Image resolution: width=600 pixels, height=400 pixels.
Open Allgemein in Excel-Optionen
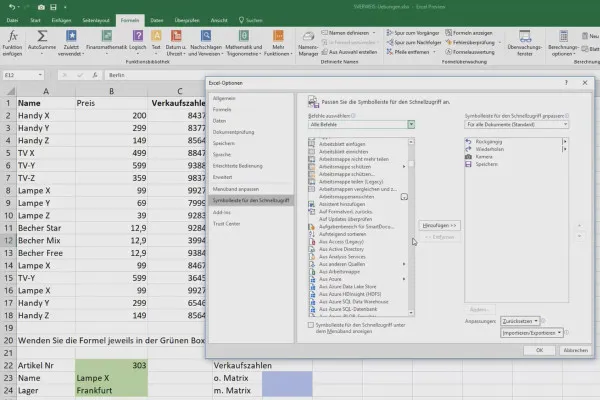[x=251, y=98]
